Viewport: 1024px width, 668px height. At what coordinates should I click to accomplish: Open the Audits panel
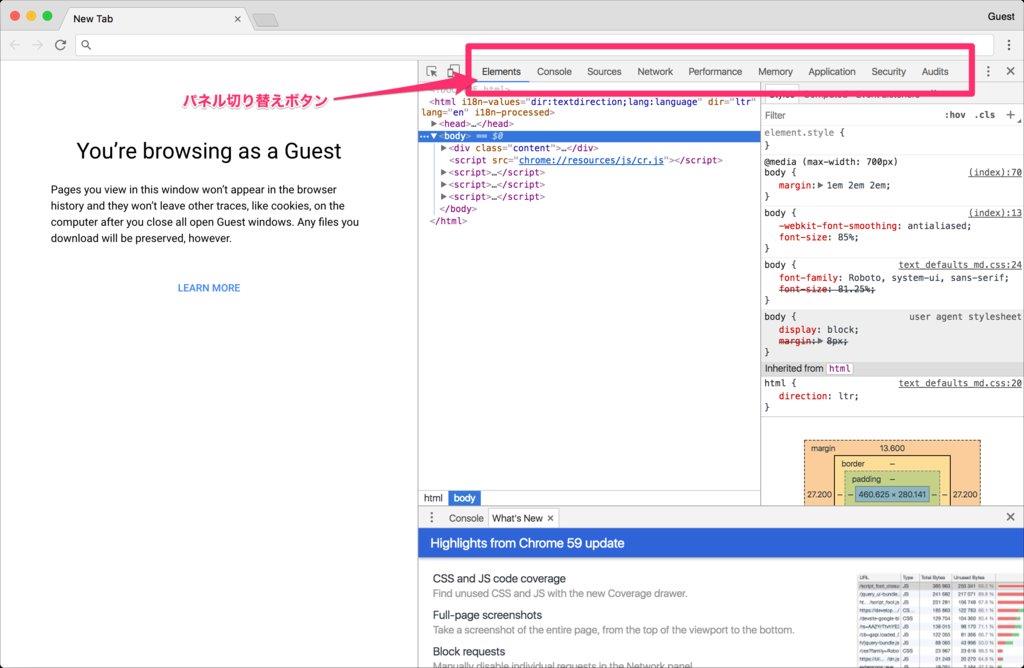click(935, 71)
